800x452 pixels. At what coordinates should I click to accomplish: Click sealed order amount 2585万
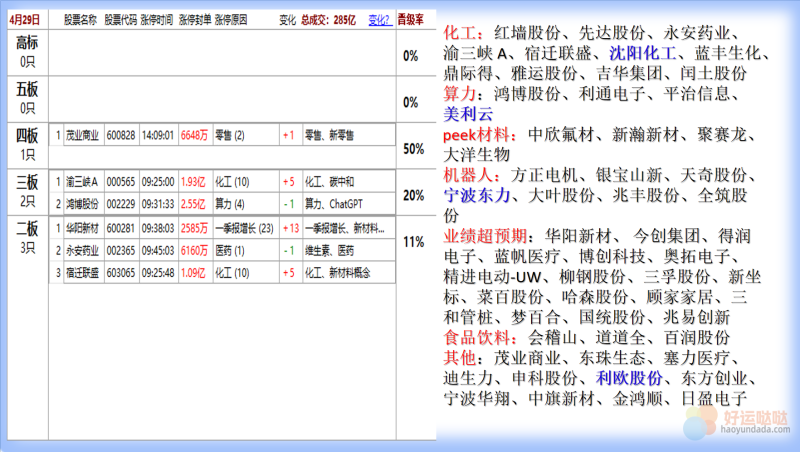pyautogui.click(x=194, y=228)
